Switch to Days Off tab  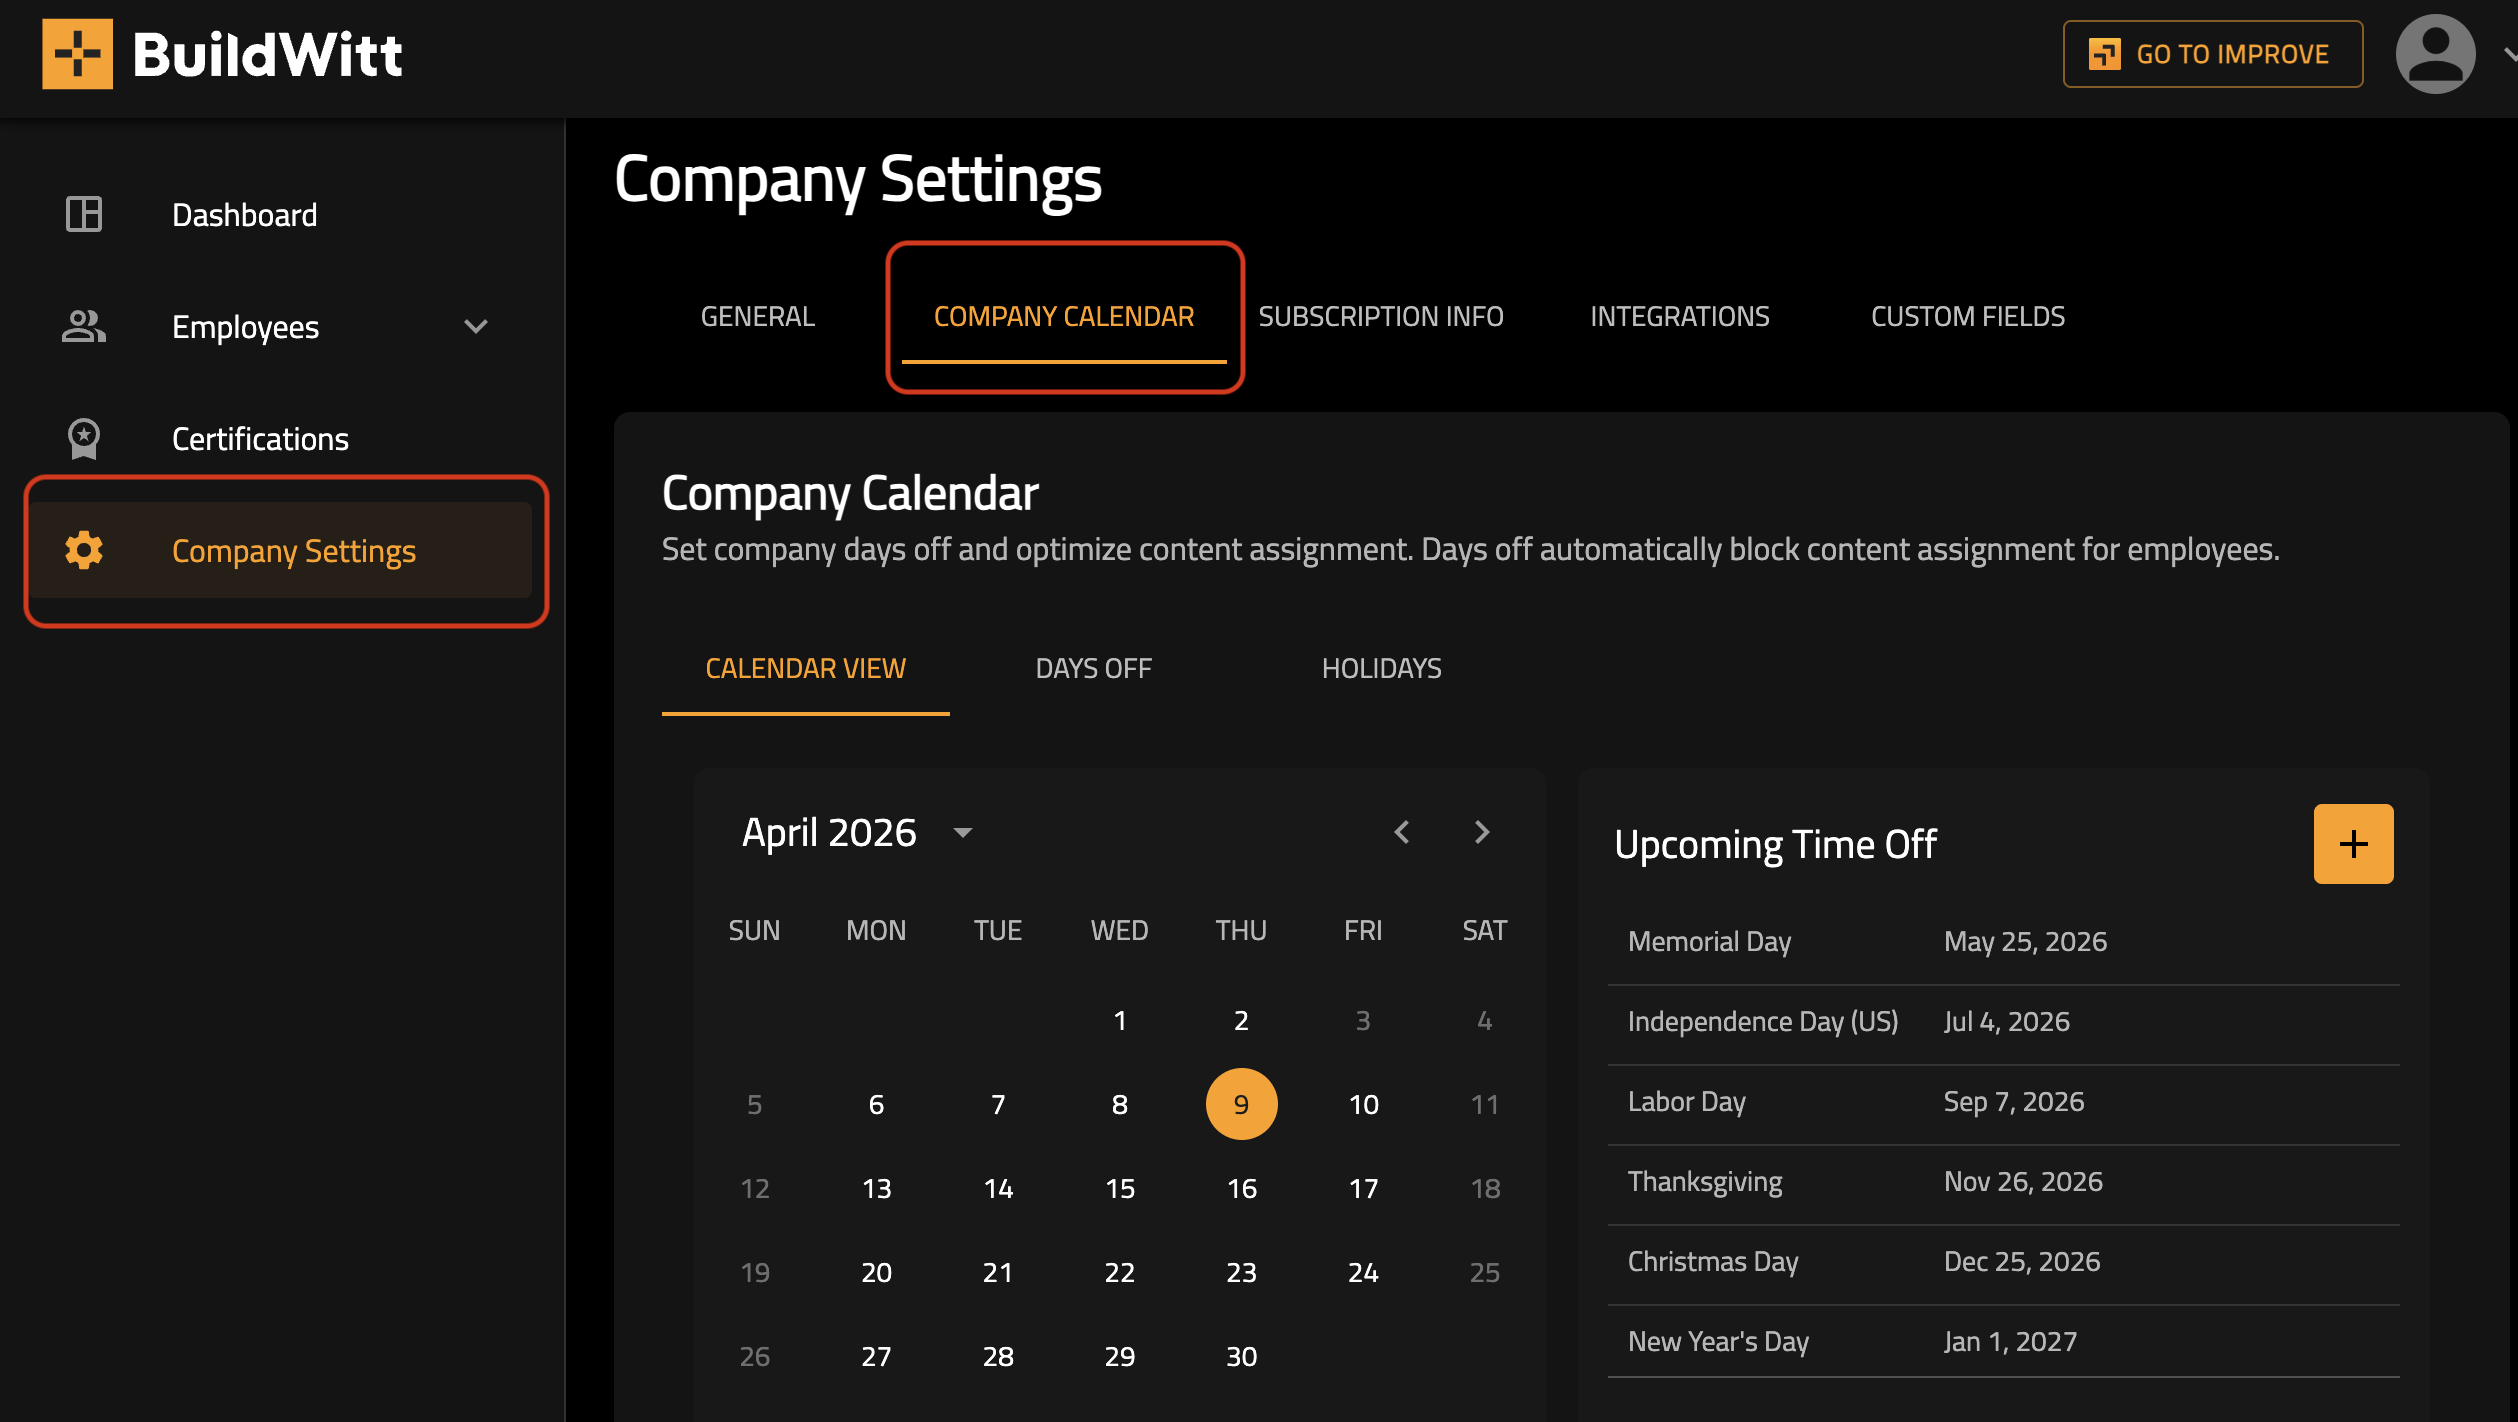click(1093, 668)
